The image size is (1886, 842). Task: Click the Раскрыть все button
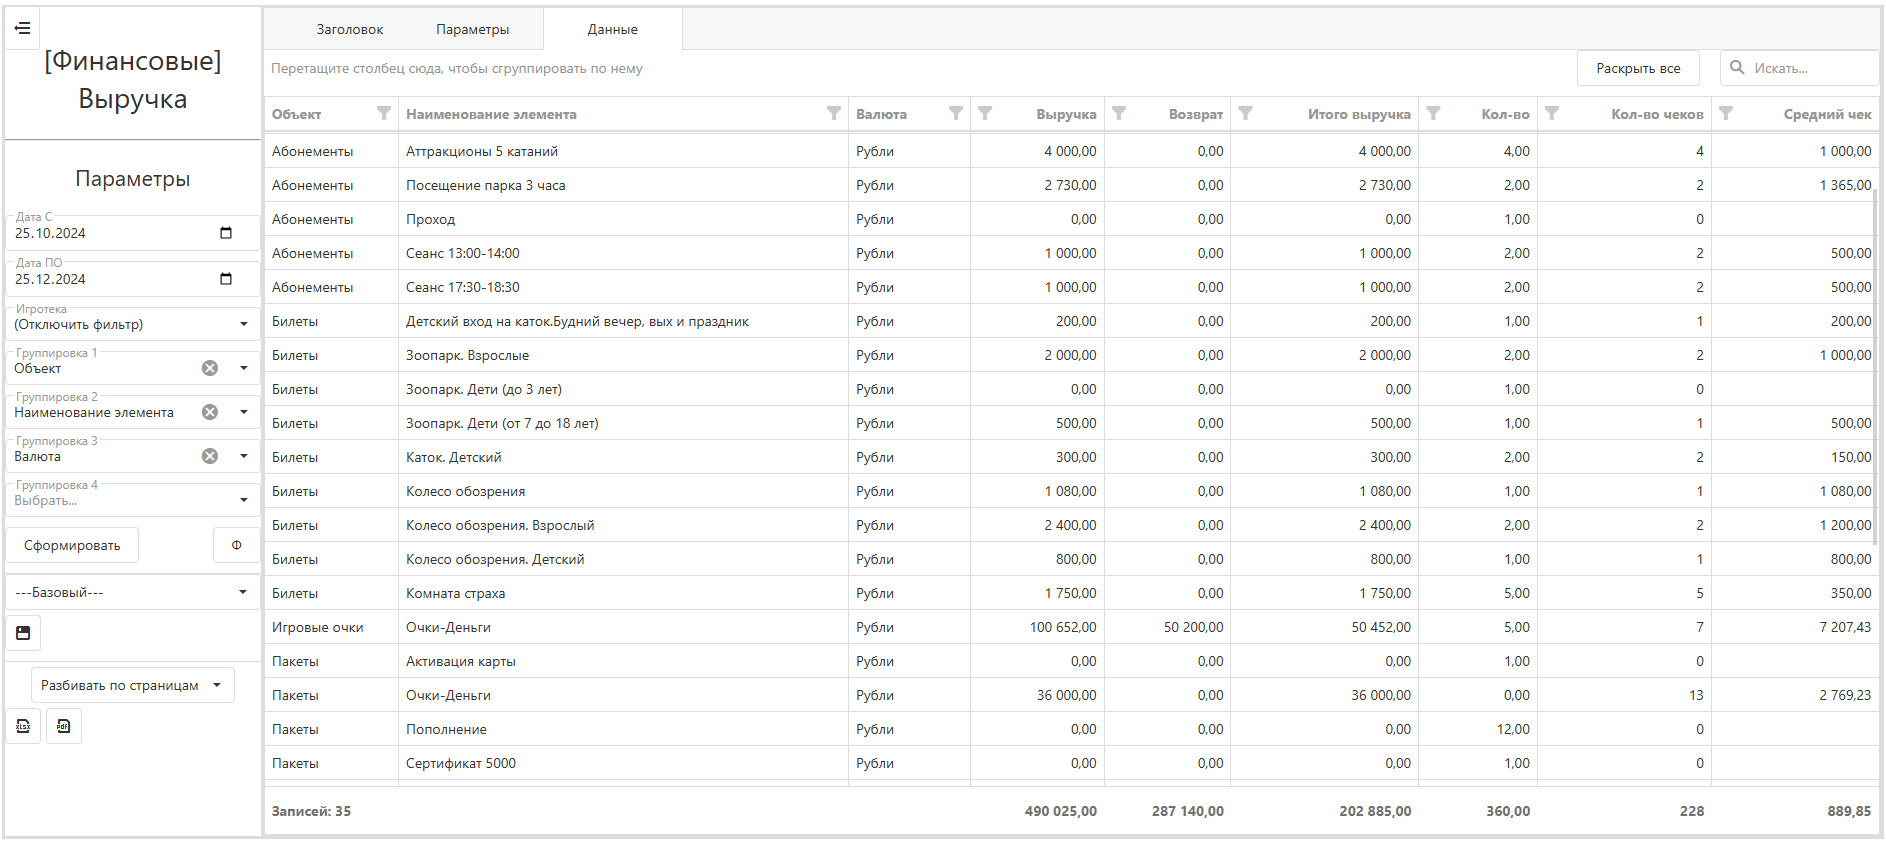click(x=1638, y=68)
